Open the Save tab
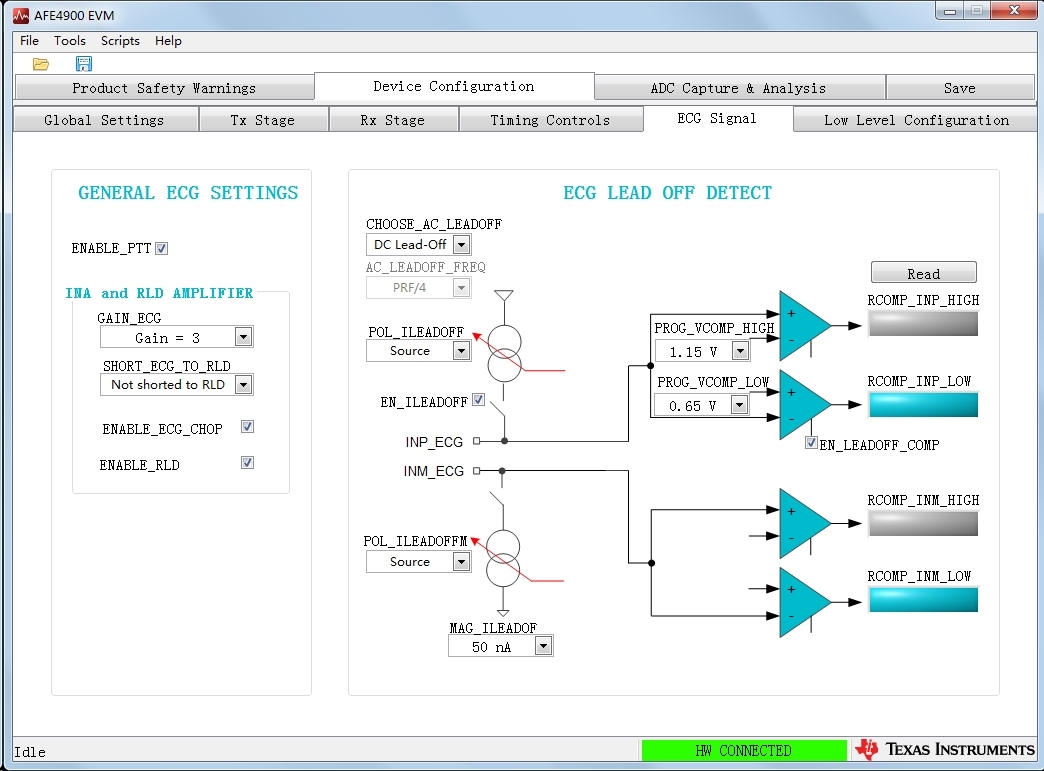This screenshot has width=1044, height=771. coord(960,88)
